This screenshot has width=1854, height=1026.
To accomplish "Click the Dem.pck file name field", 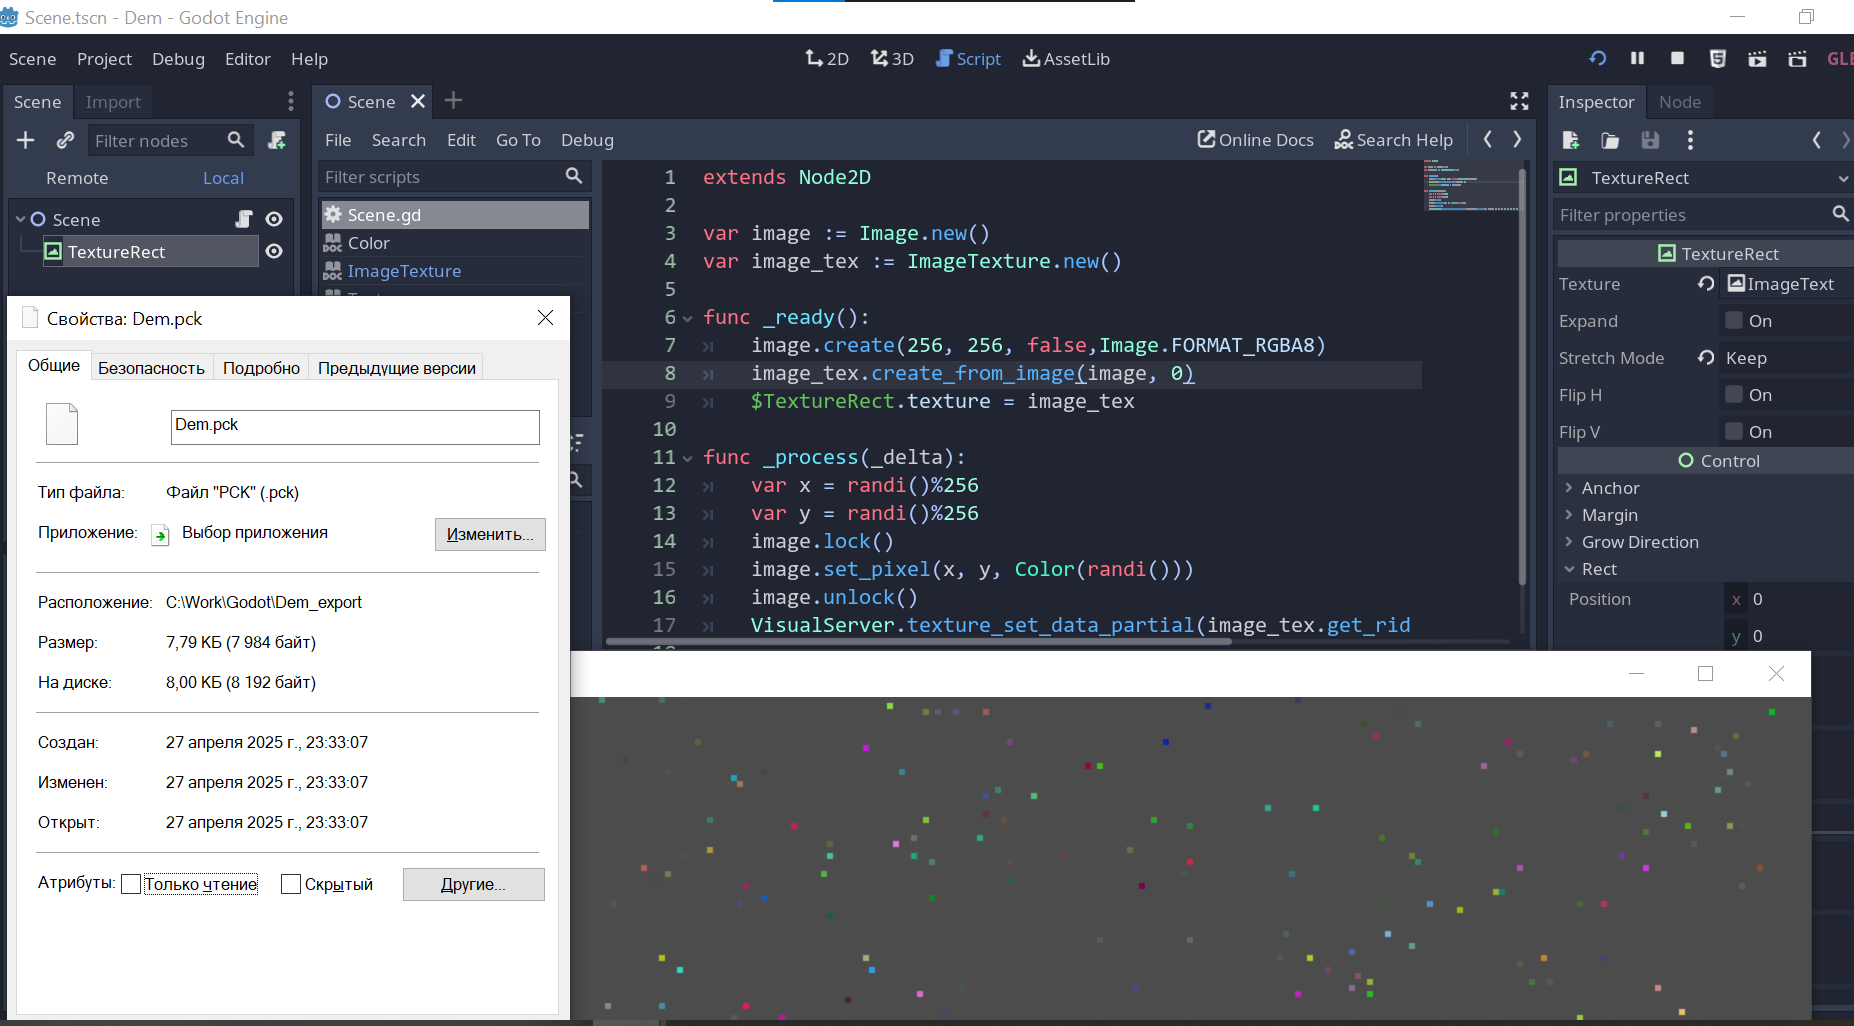I will 355,427.
